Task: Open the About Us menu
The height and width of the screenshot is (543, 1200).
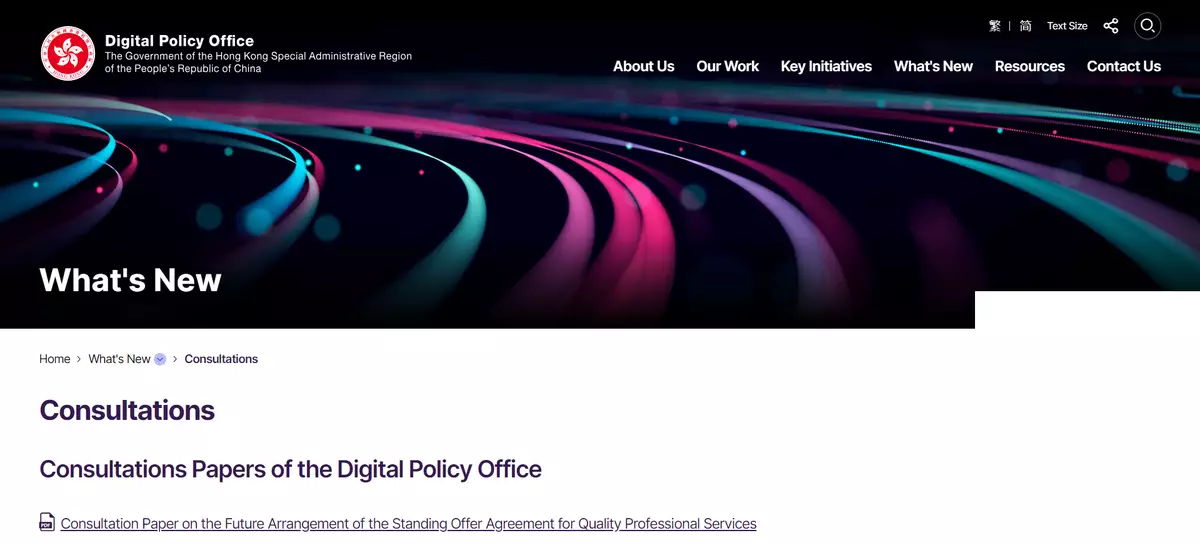Action: pos(643,66)
